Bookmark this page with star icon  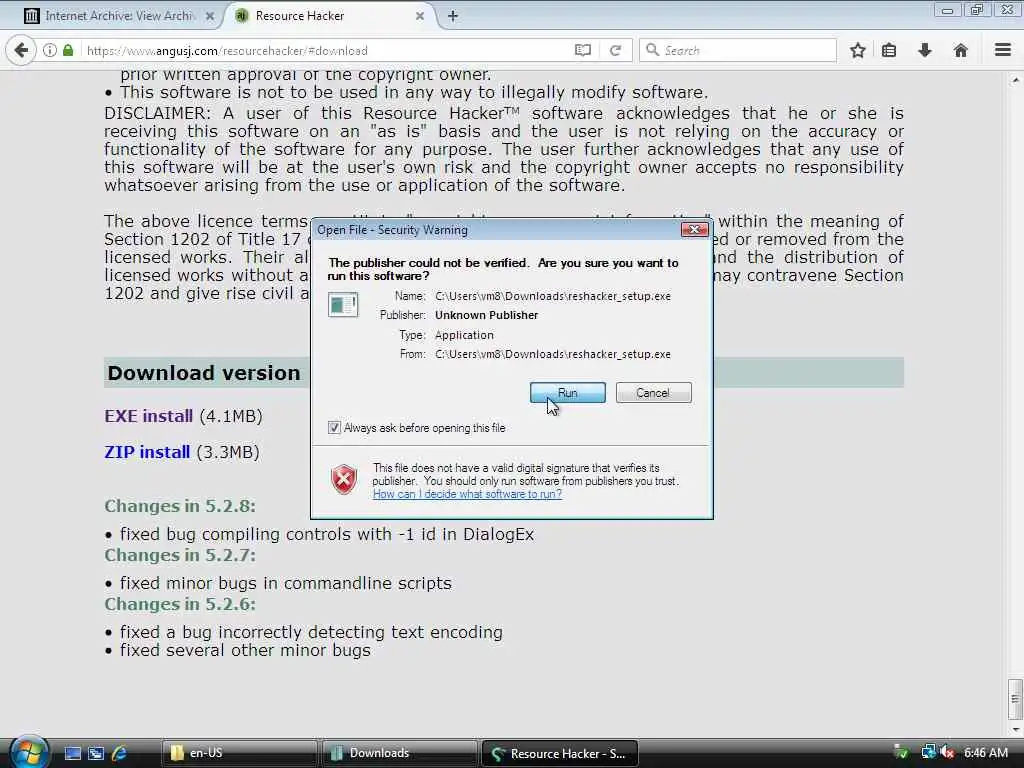[x=857, y=50]
